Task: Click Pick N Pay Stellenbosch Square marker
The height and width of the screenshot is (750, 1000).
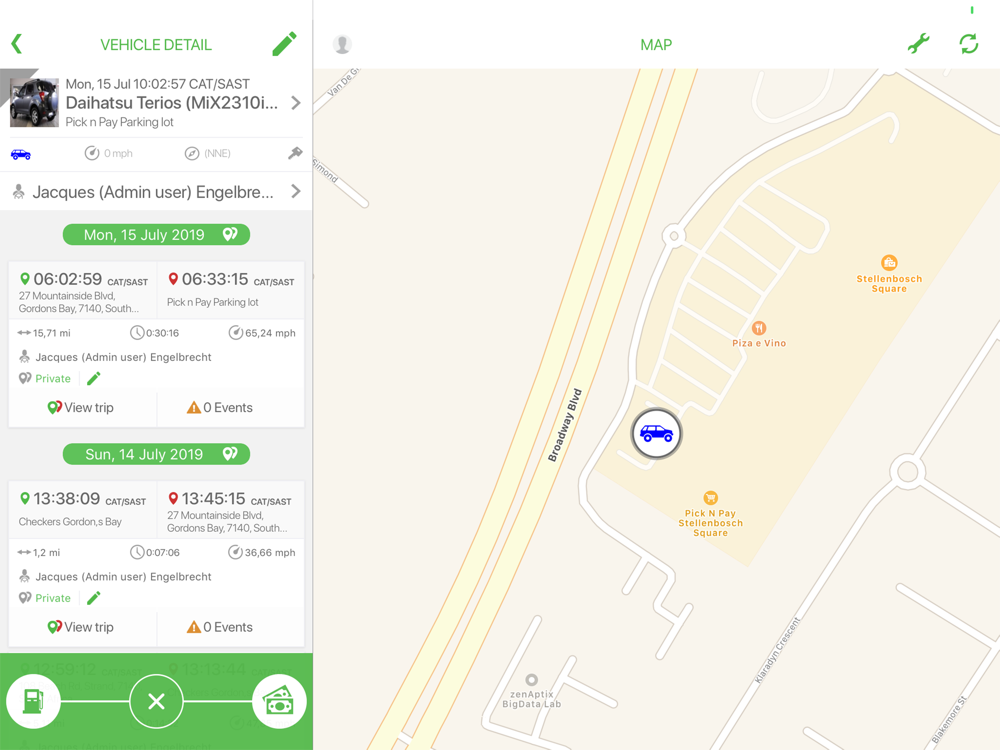Action: point(710,497)
